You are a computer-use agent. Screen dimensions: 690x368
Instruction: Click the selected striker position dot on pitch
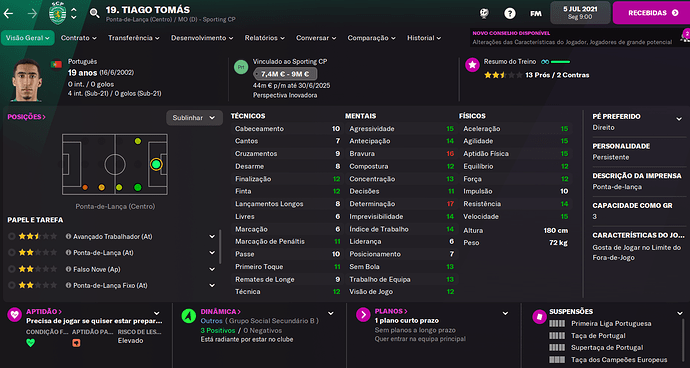coord(156,164)
